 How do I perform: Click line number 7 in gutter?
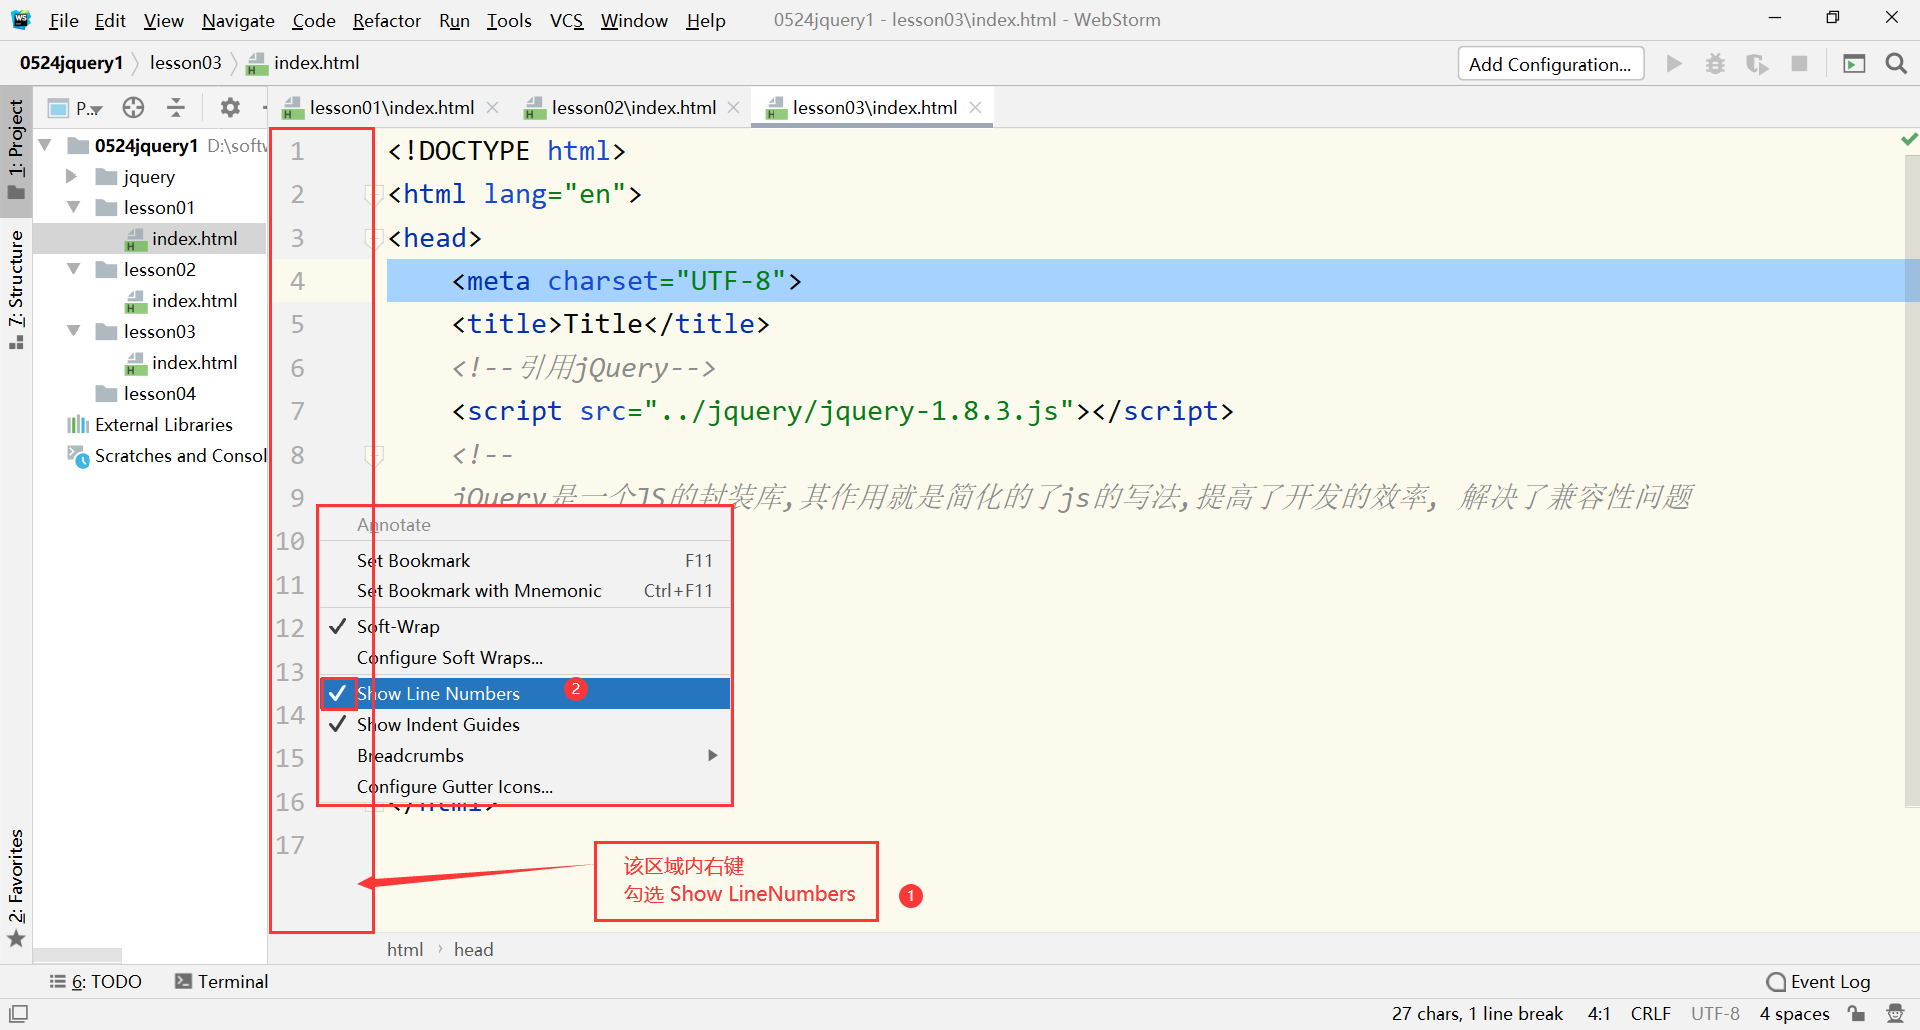(297, 411)
